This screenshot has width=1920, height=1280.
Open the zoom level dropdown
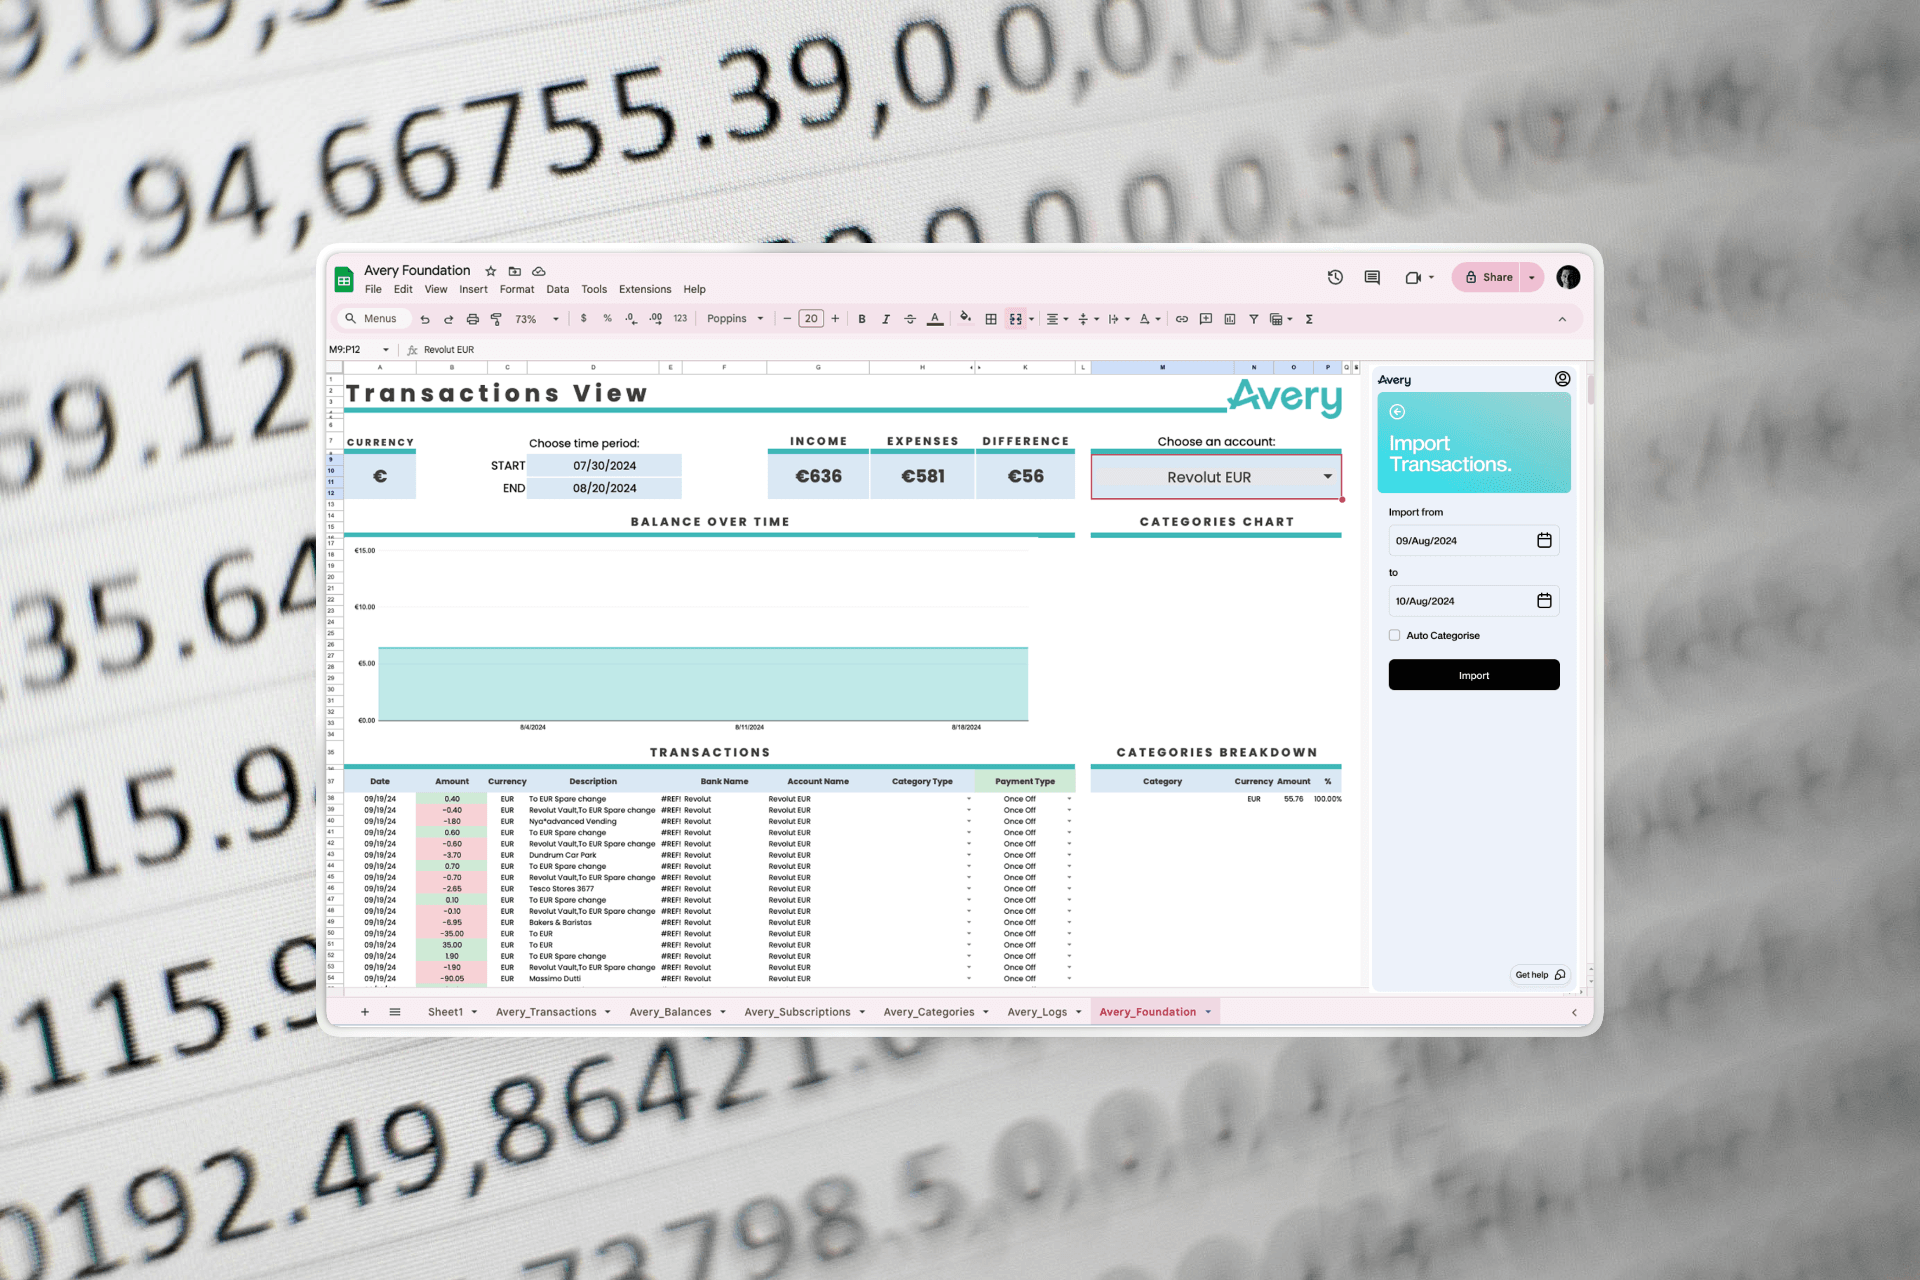pyautogui.click(x=537, y=319)
